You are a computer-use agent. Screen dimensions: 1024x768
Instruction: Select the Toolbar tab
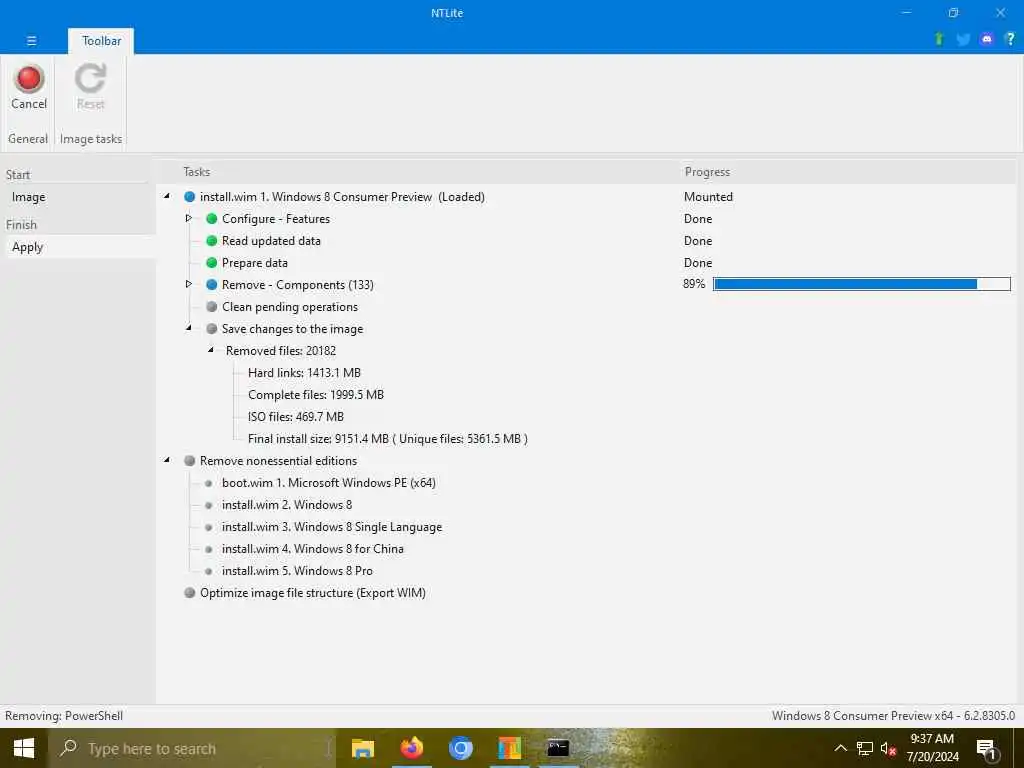[x=101, y=40]
